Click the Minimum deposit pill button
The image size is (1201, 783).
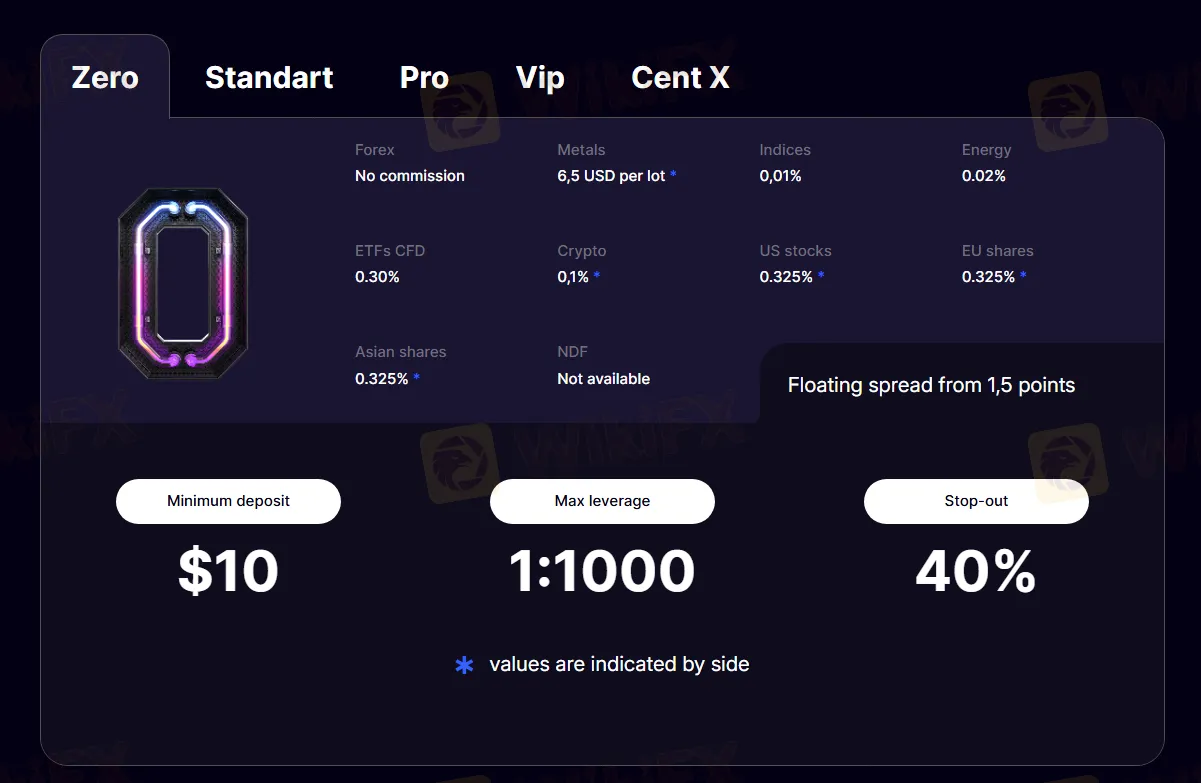(x=228, y=501)
